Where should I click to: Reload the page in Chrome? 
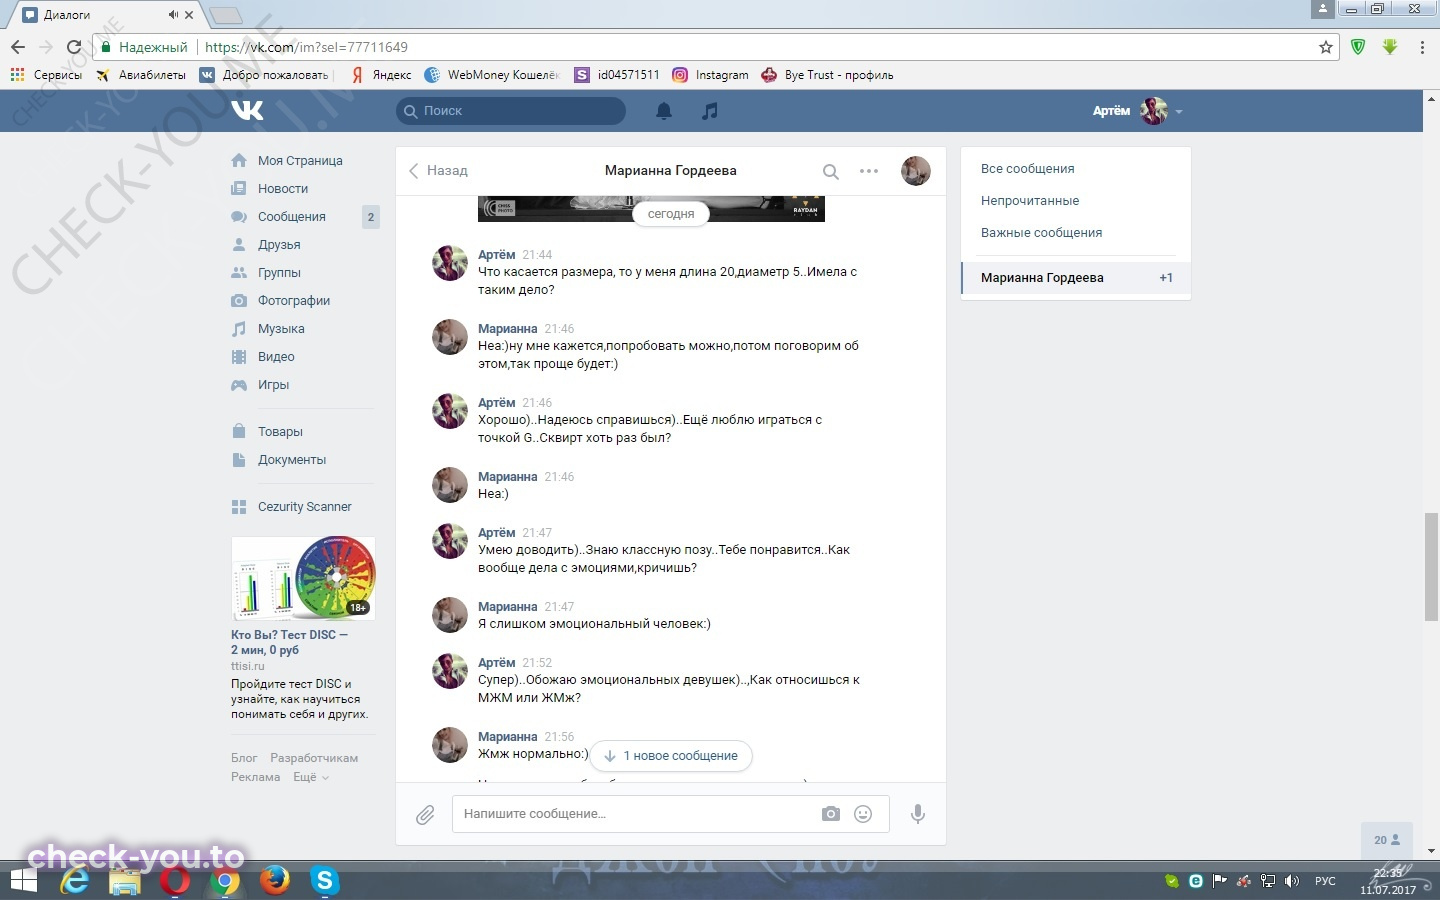74,47
